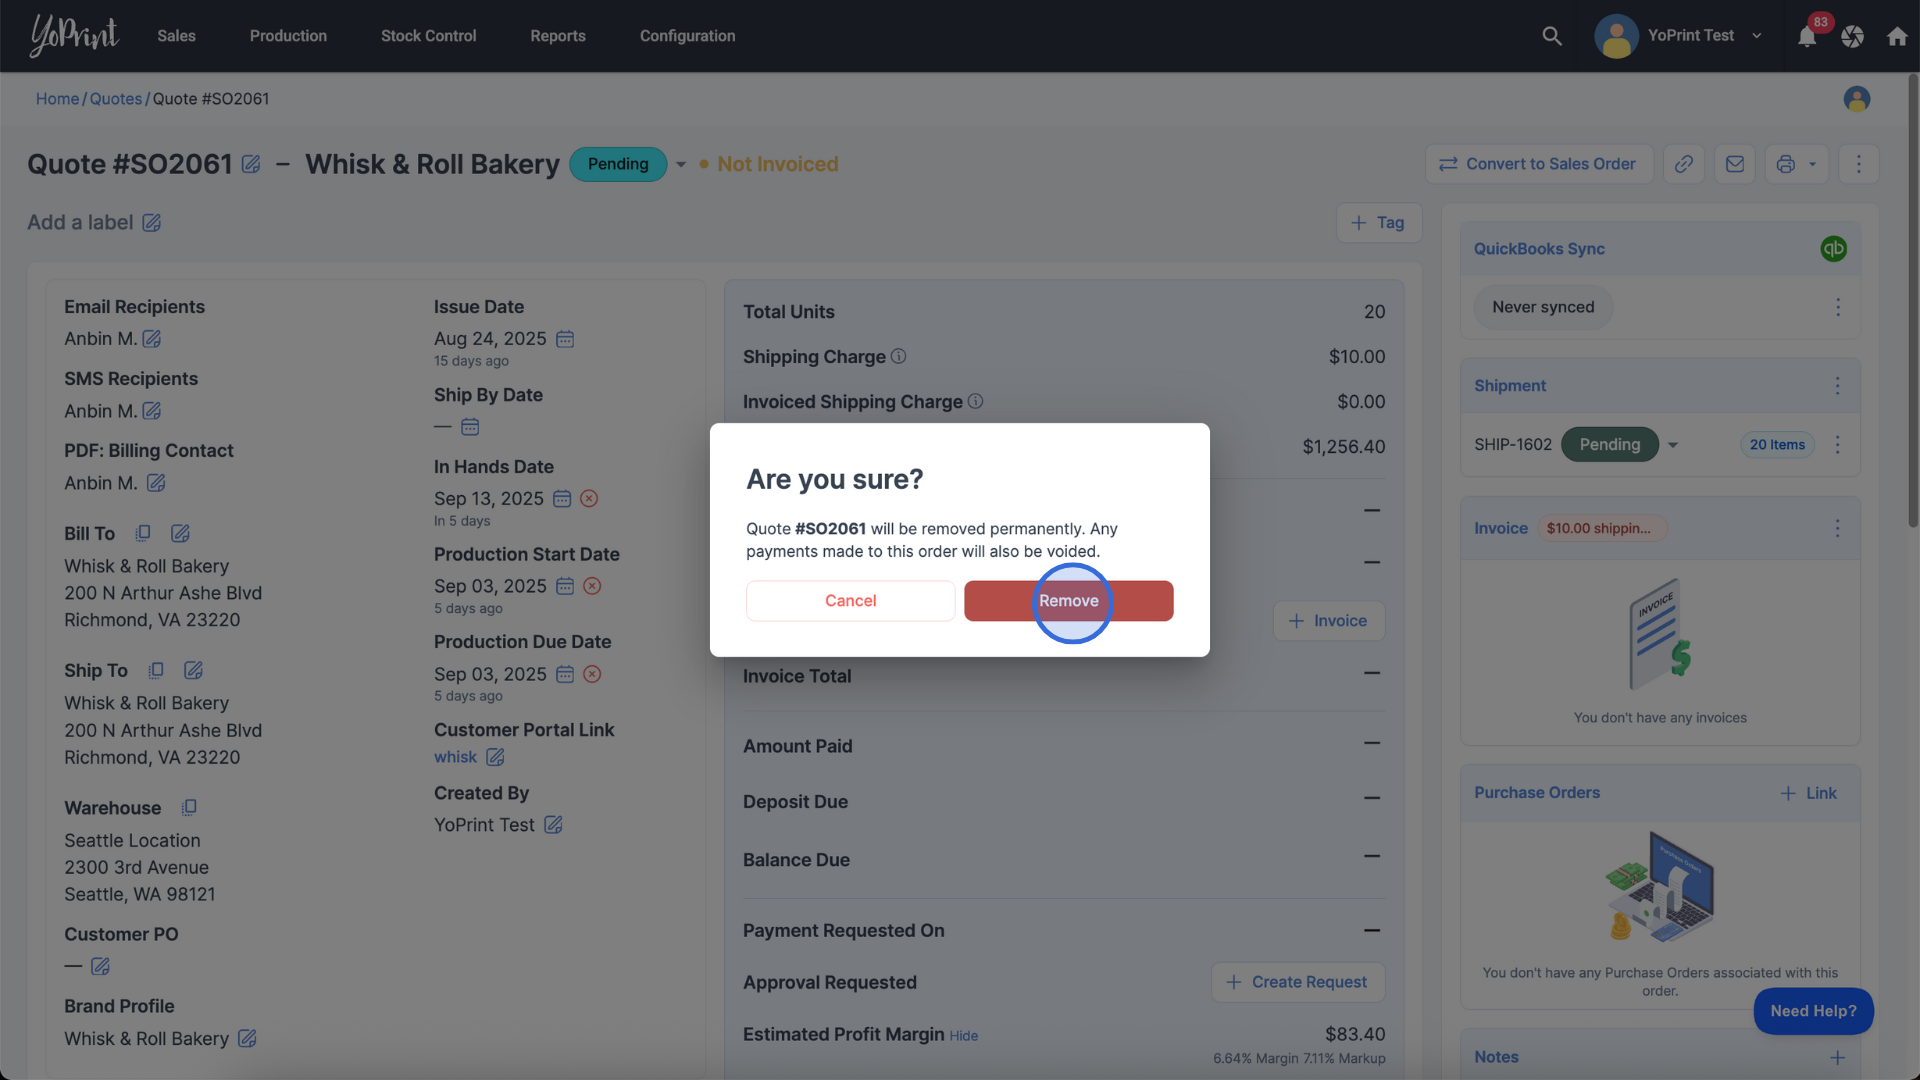The image size is (1920, 1080).
Task: Cancel the quote removal dialog
Action: tap(850, 601)
